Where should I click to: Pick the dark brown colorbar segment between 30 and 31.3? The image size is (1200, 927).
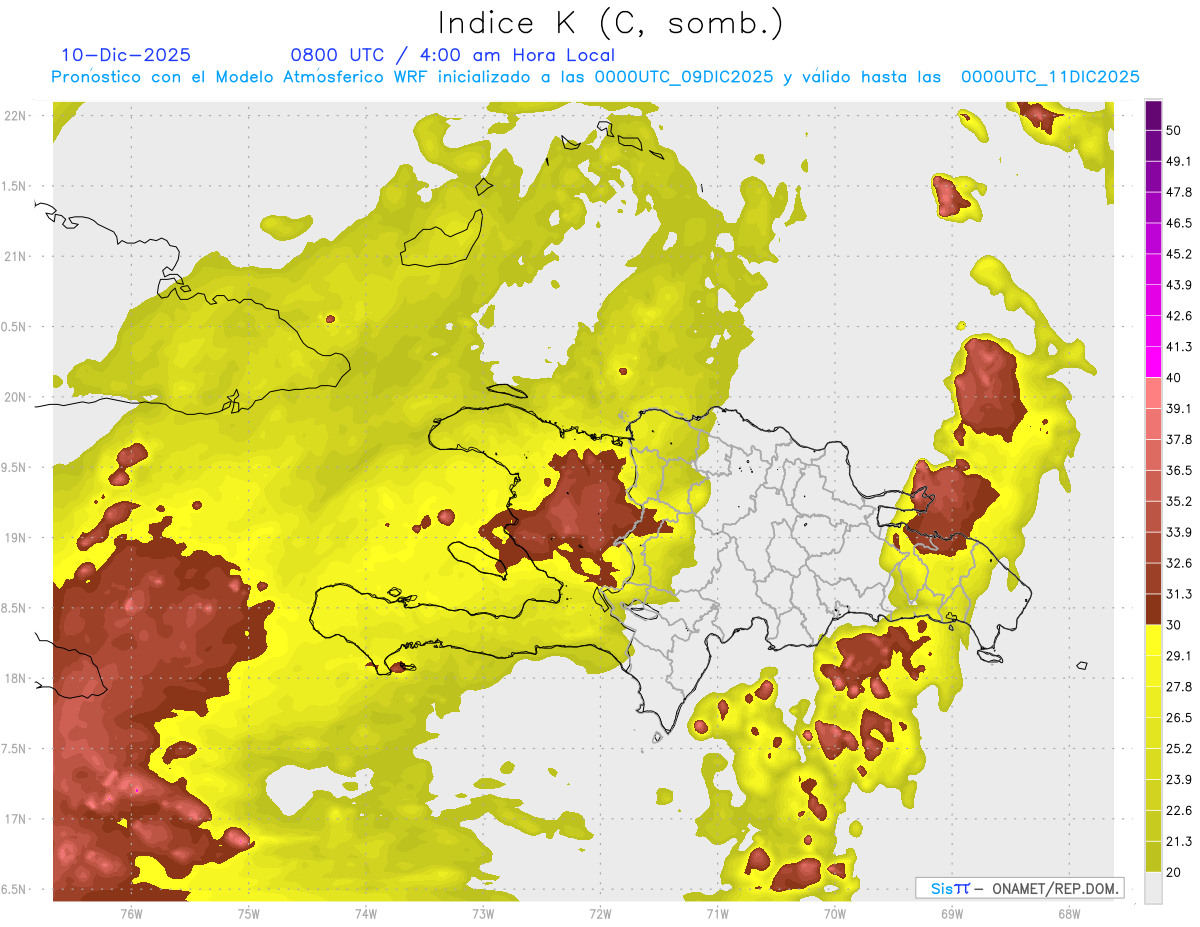click(x=1153, y=609)
